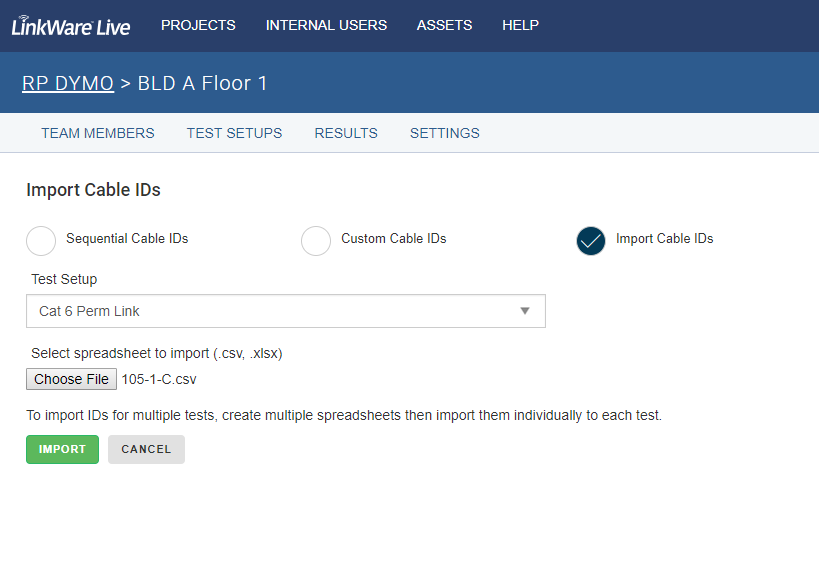Click the Choose File button
The image size is (819, 570).
click(72, 379)
